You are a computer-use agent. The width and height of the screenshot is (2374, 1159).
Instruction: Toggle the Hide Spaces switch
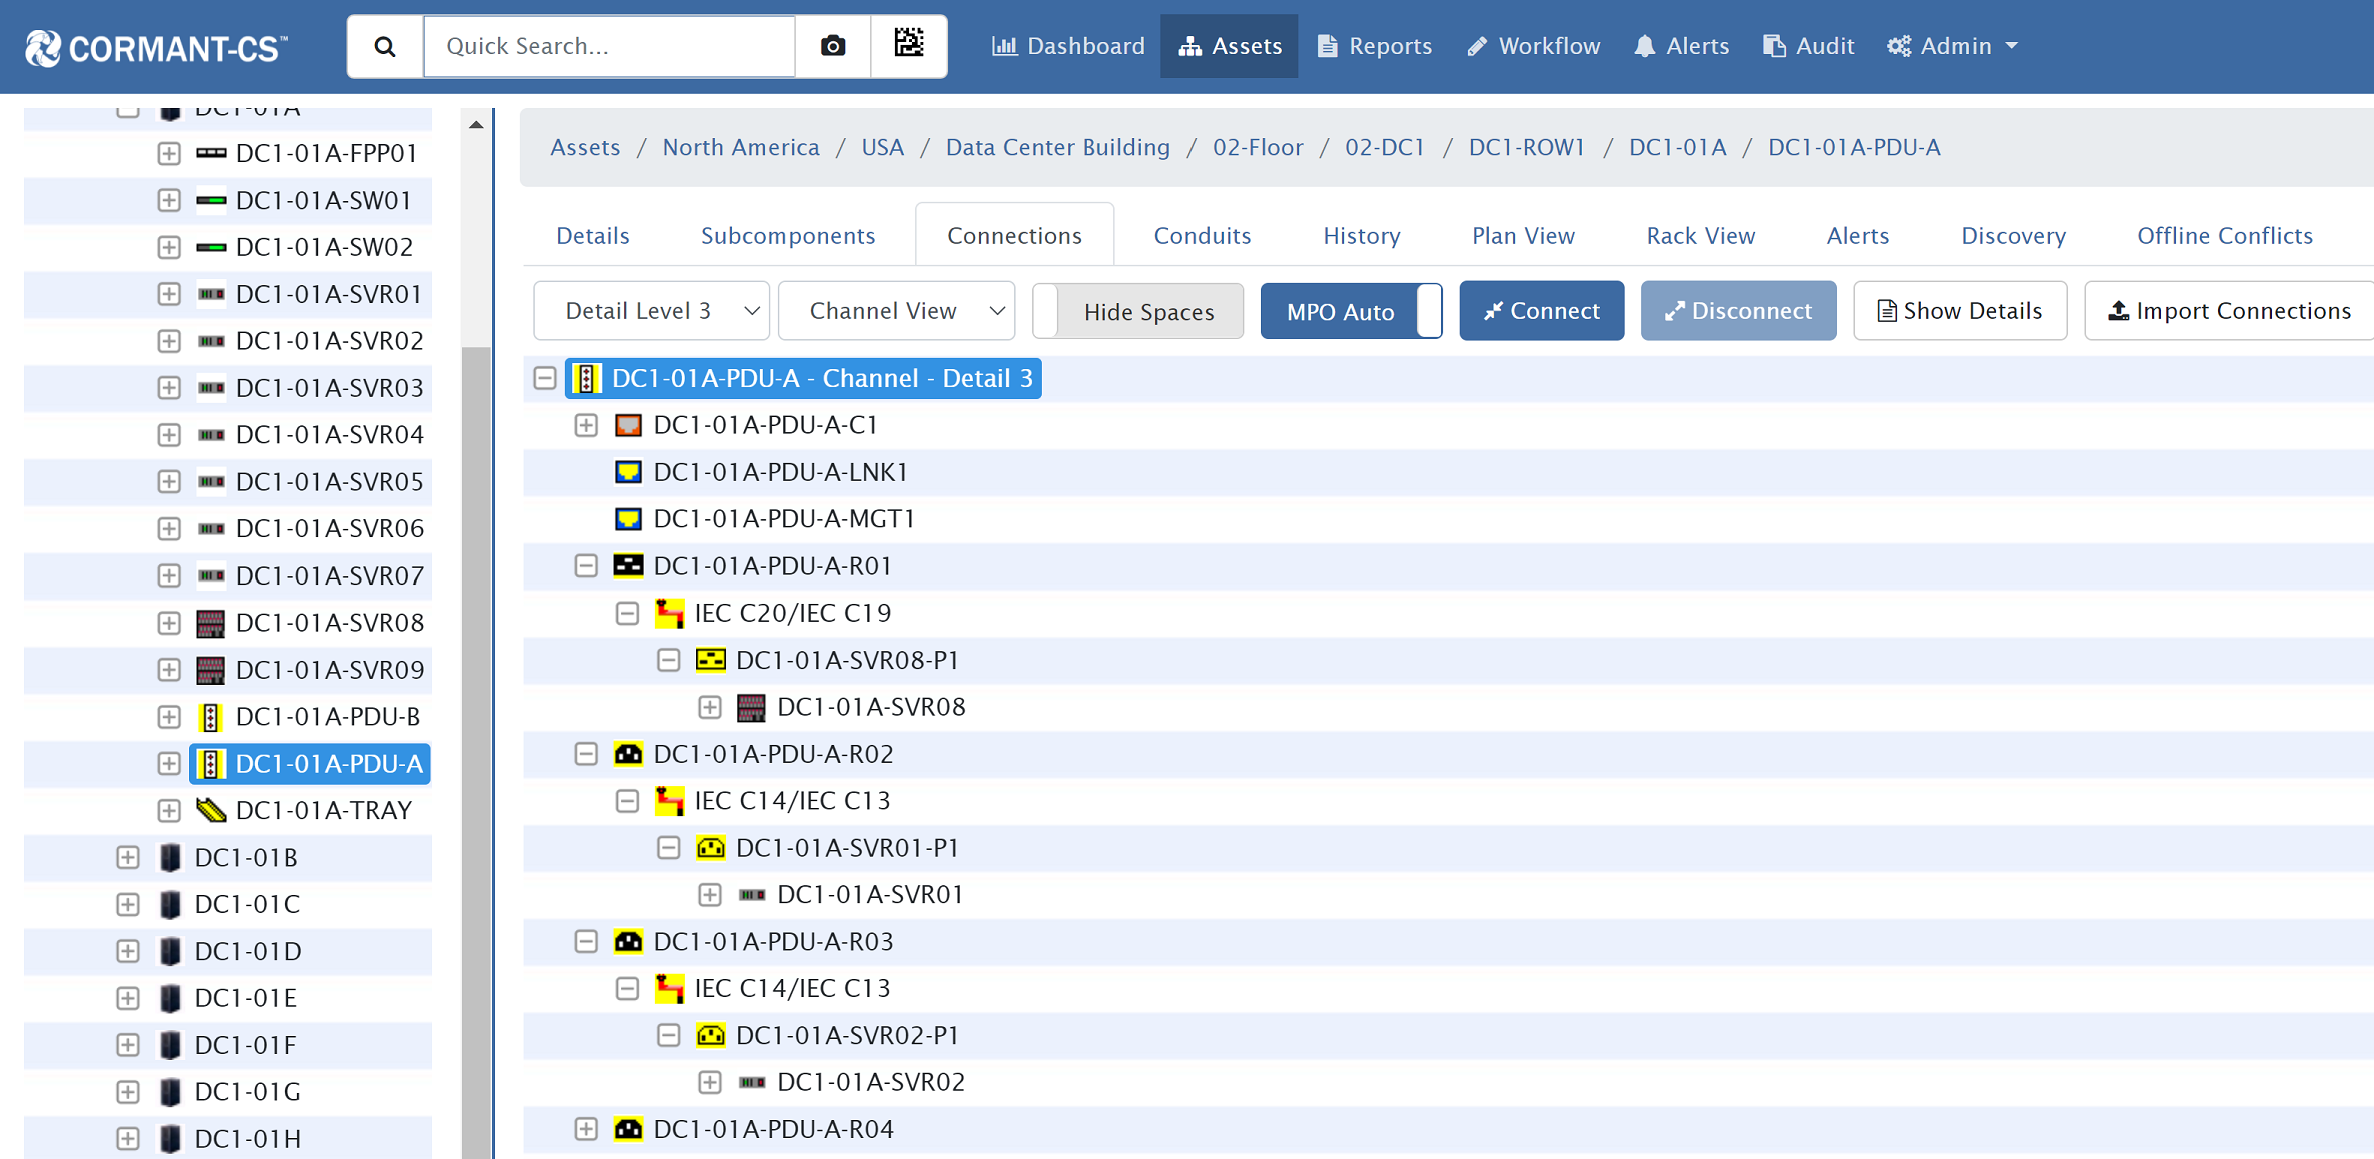pyautogui.click(x=1139, y=311)
